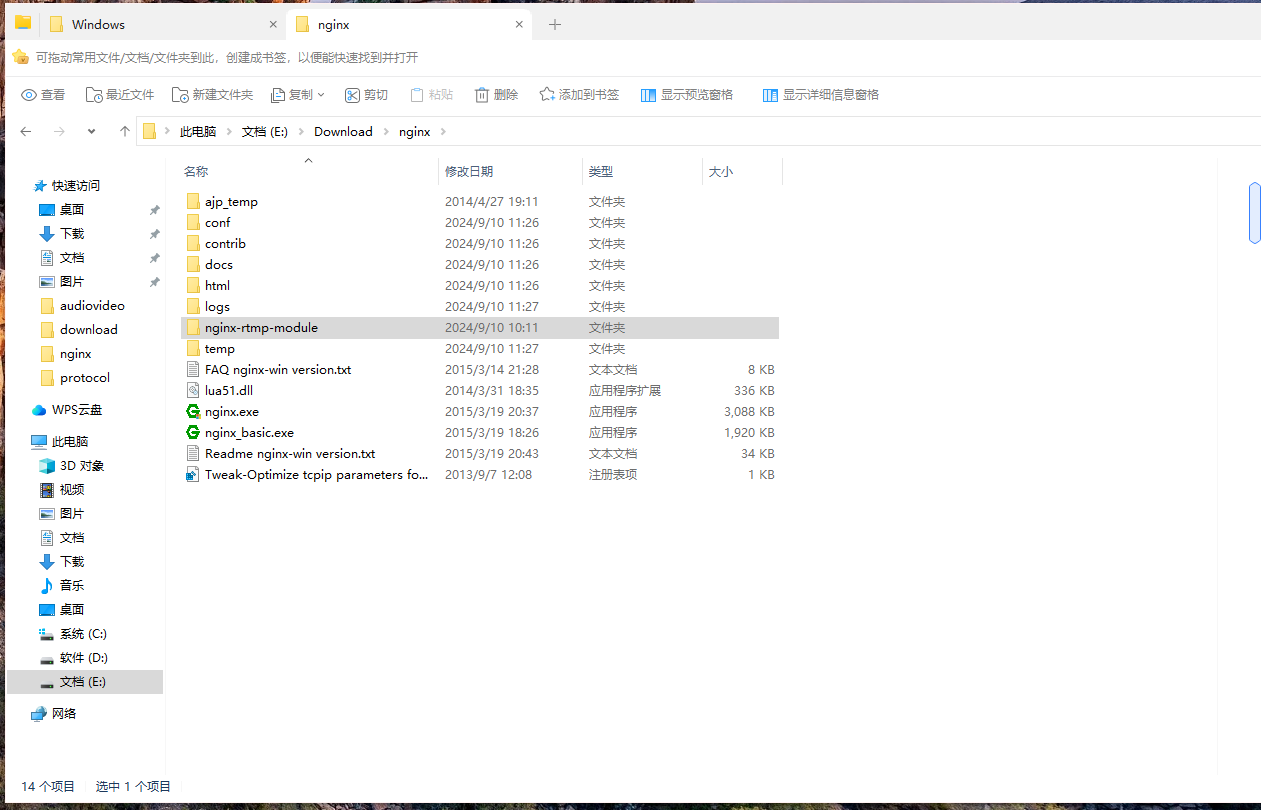Viewport: 1261px width, 810px height.
Task: Click Download in the address bar
Action: pos(343,132)
